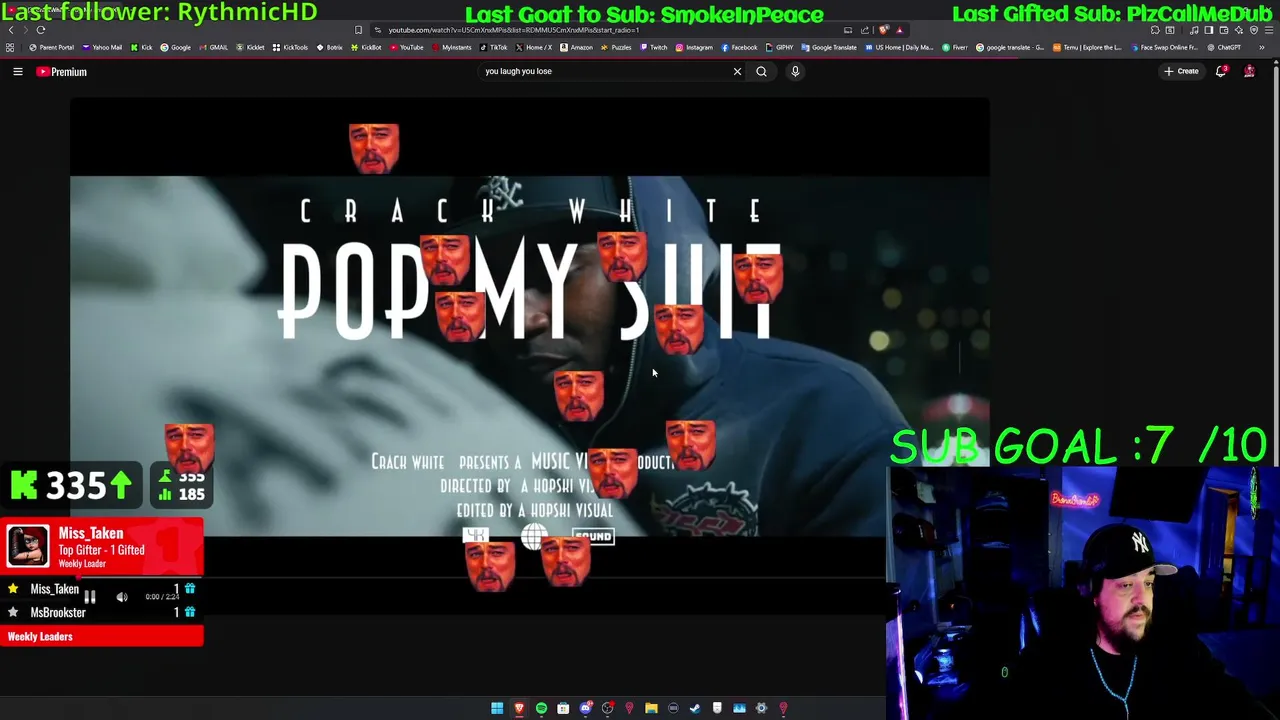Start voice search with the microphone
1280x720 pixels.
tap(795, 71)
